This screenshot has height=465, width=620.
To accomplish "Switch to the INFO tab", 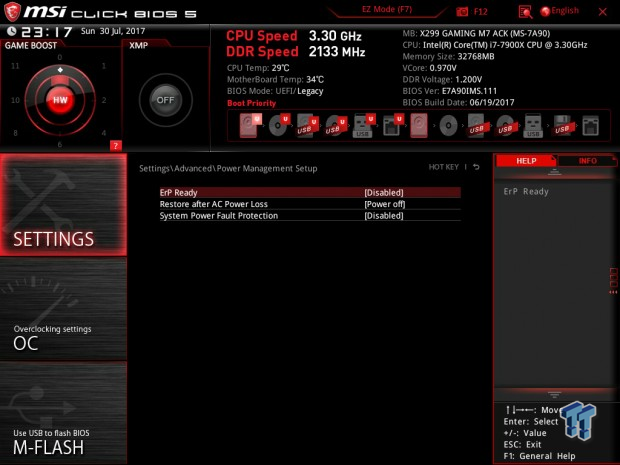I will point(588,161).
